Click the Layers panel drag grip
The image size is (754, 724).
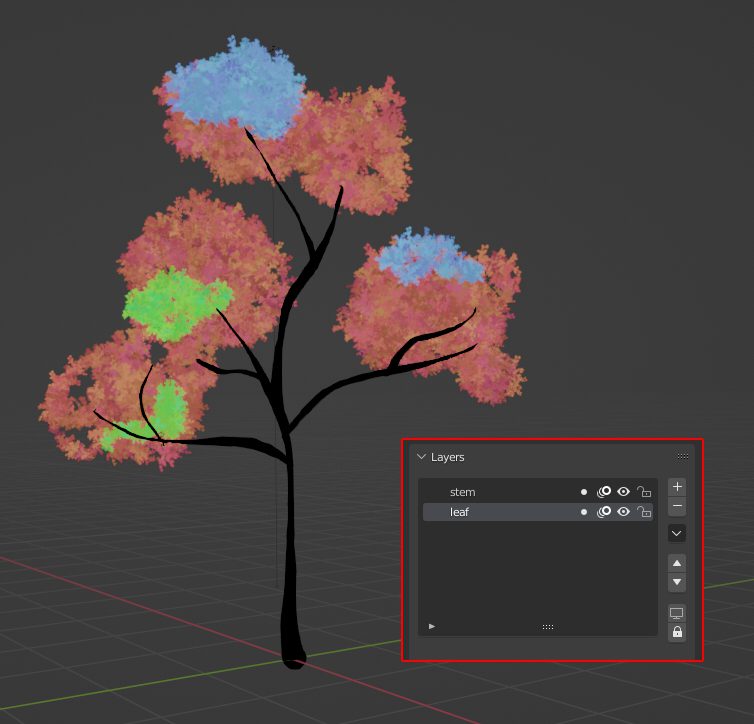click(x=683, y=457)
